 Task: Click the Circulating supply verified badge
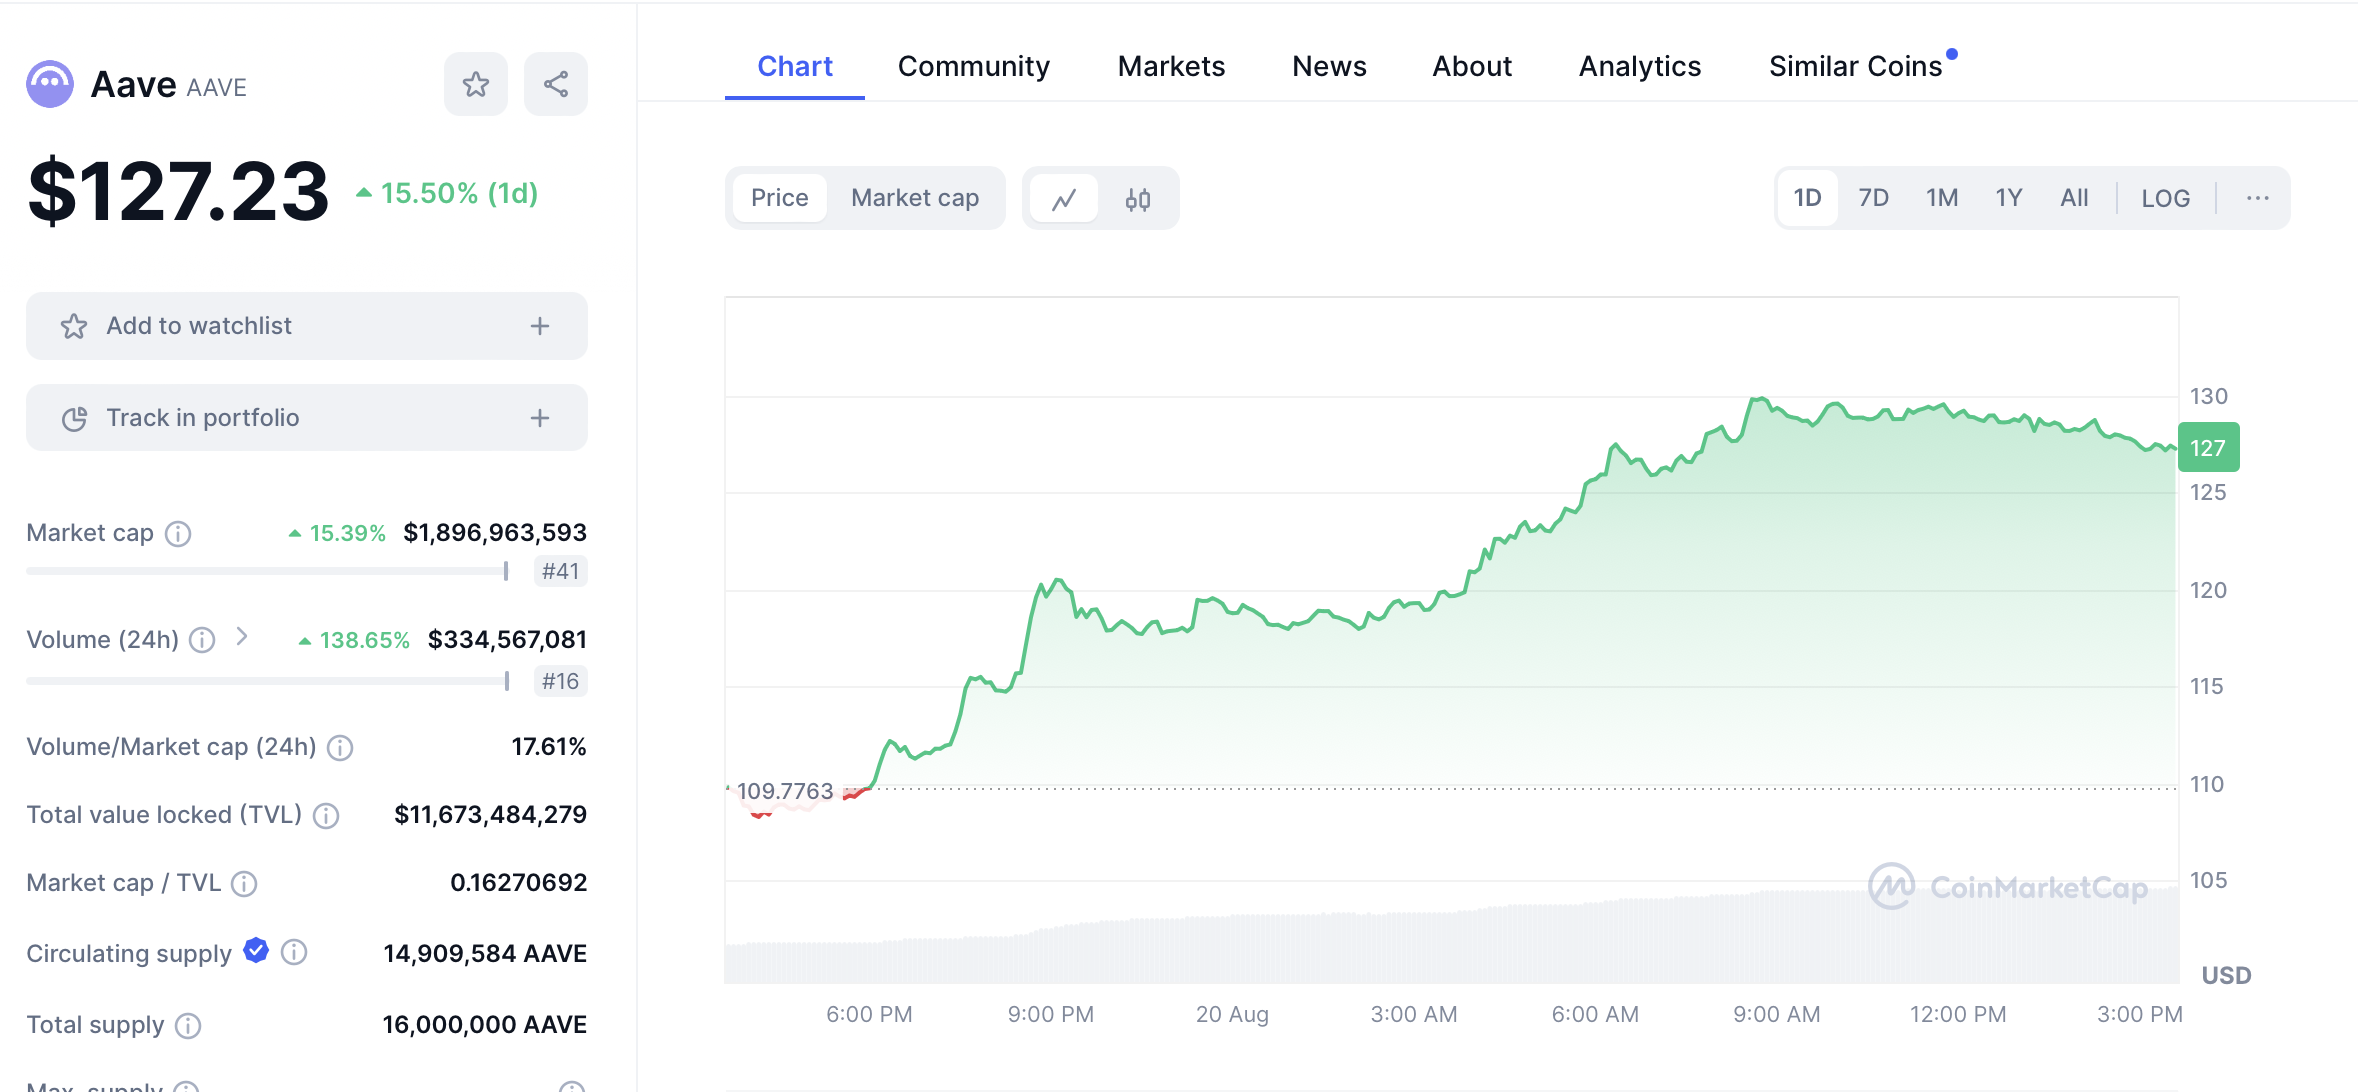(256, 951)
